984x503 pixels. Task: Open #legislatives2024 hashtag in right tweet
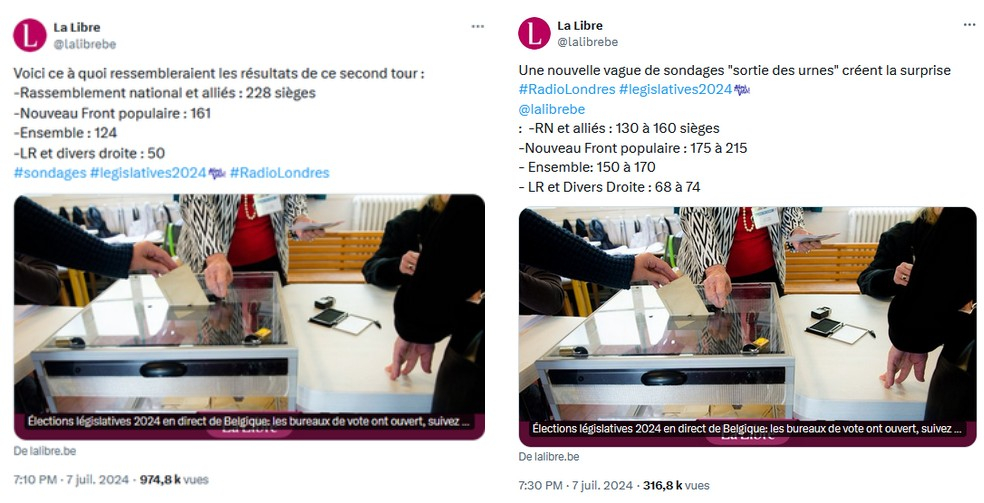pyautogui.click(x=676, y=90)
